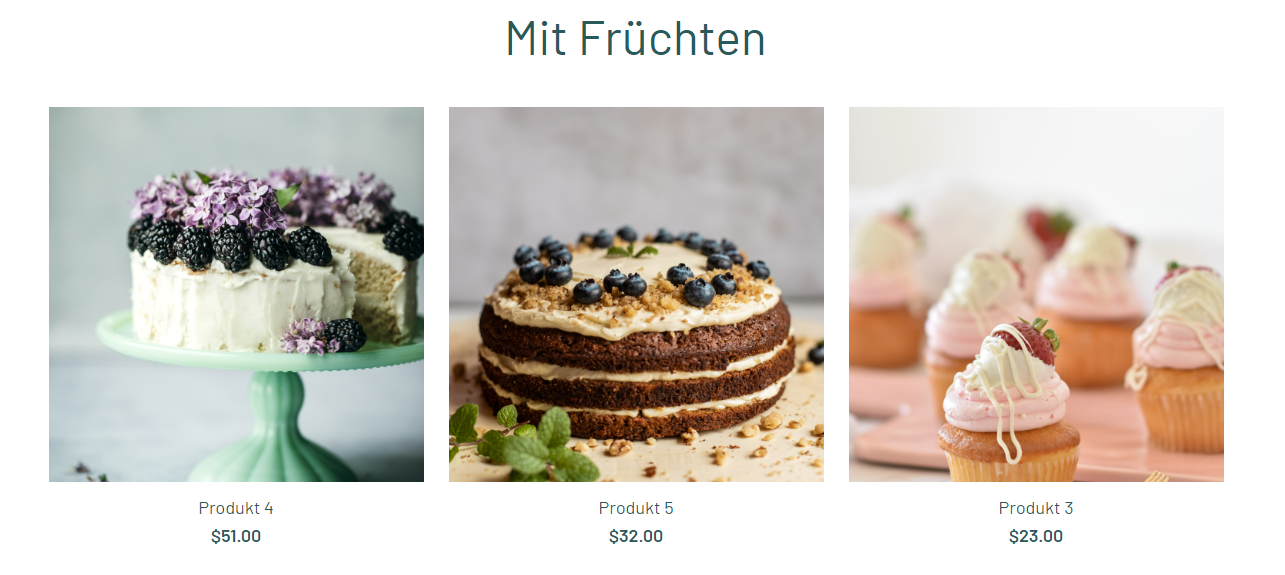1285x575 pixels.
Task: Click the purple lilac flowers atop the cake
Action: pos(260,197)
